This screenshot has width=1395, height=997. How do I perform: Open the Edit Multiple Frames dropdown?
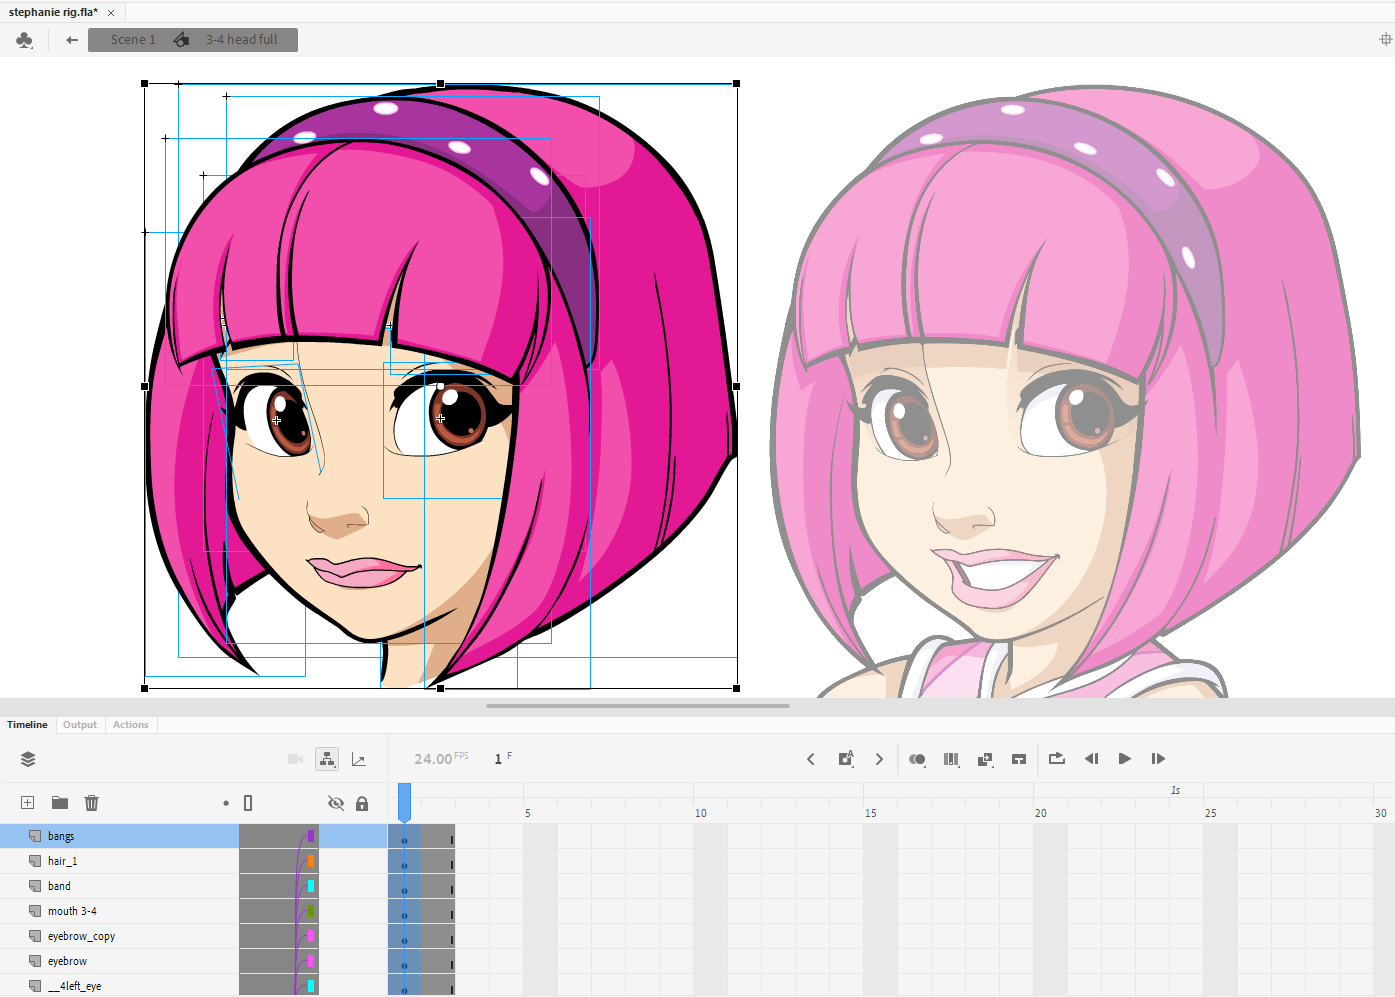pyautogui.click(x=951, y=759)
